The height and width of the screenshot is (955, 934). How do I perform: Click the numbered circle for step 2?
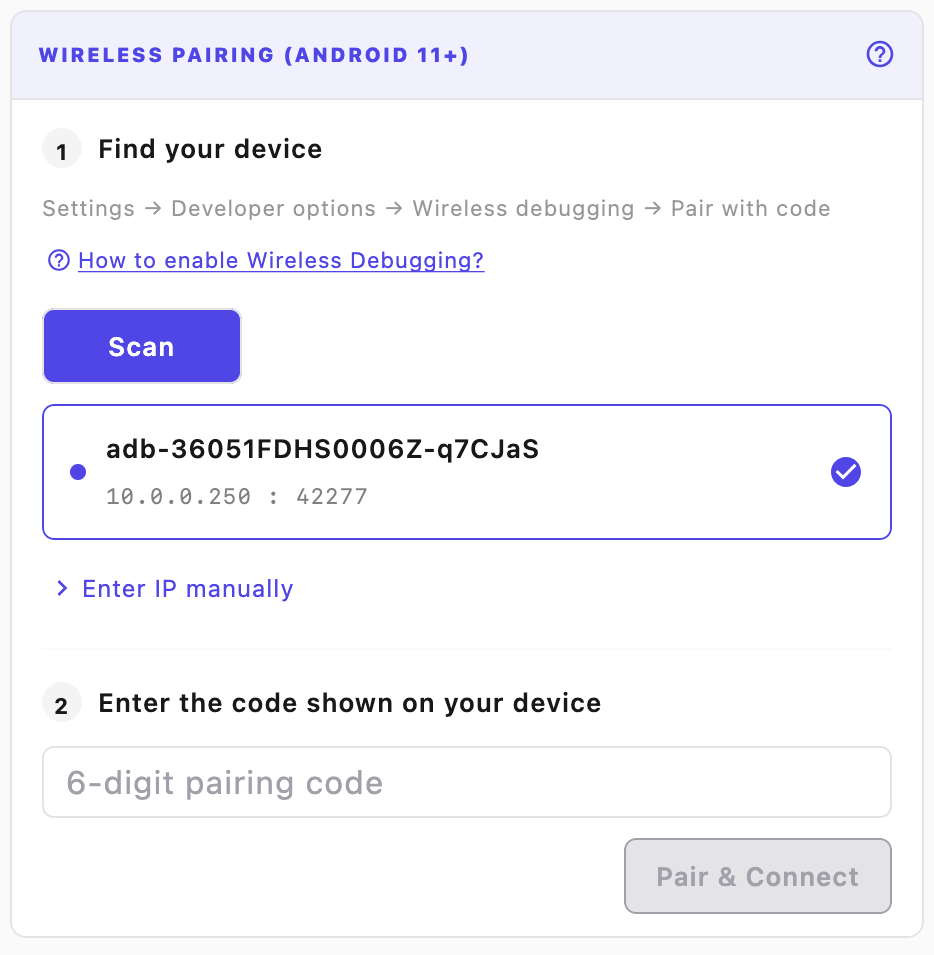(x=62, y=702)
